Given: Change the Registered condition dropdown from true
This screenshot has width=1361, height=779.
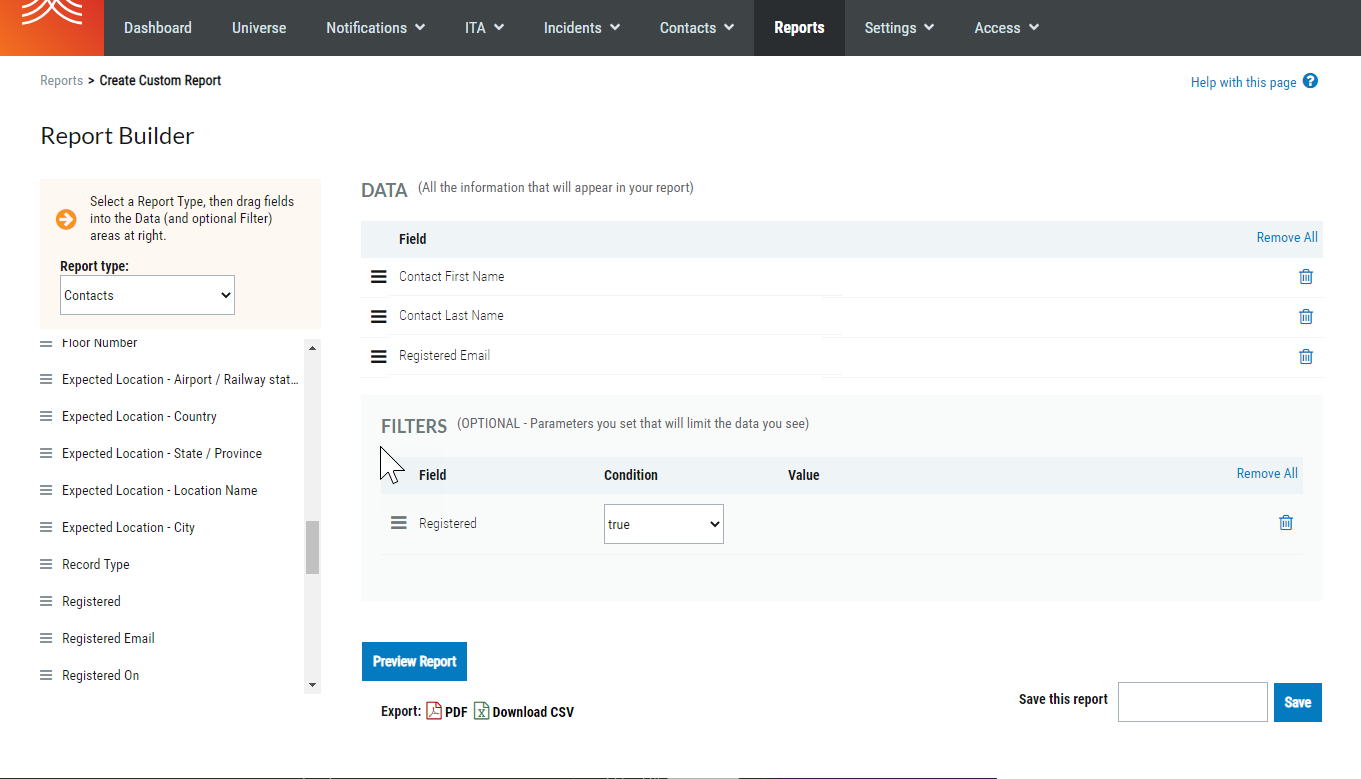Looking at the screenshot, I should tap(663, 523).
